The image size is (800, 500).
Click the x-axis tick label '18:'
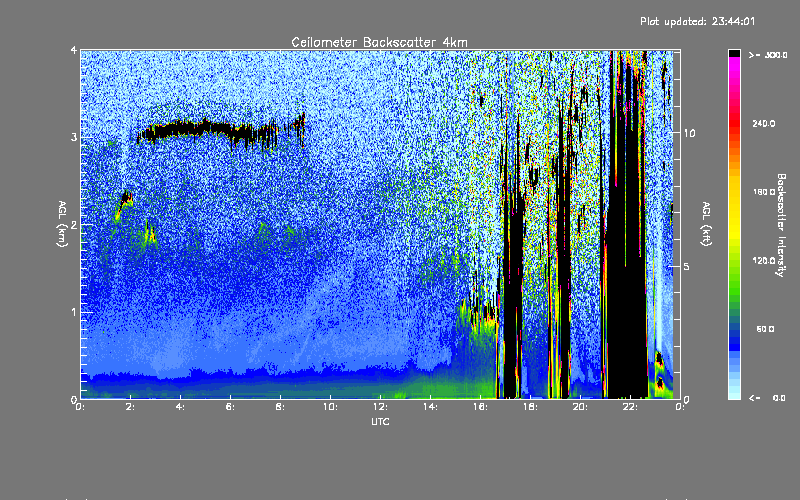pyautogui.click(x=530, y=407)
